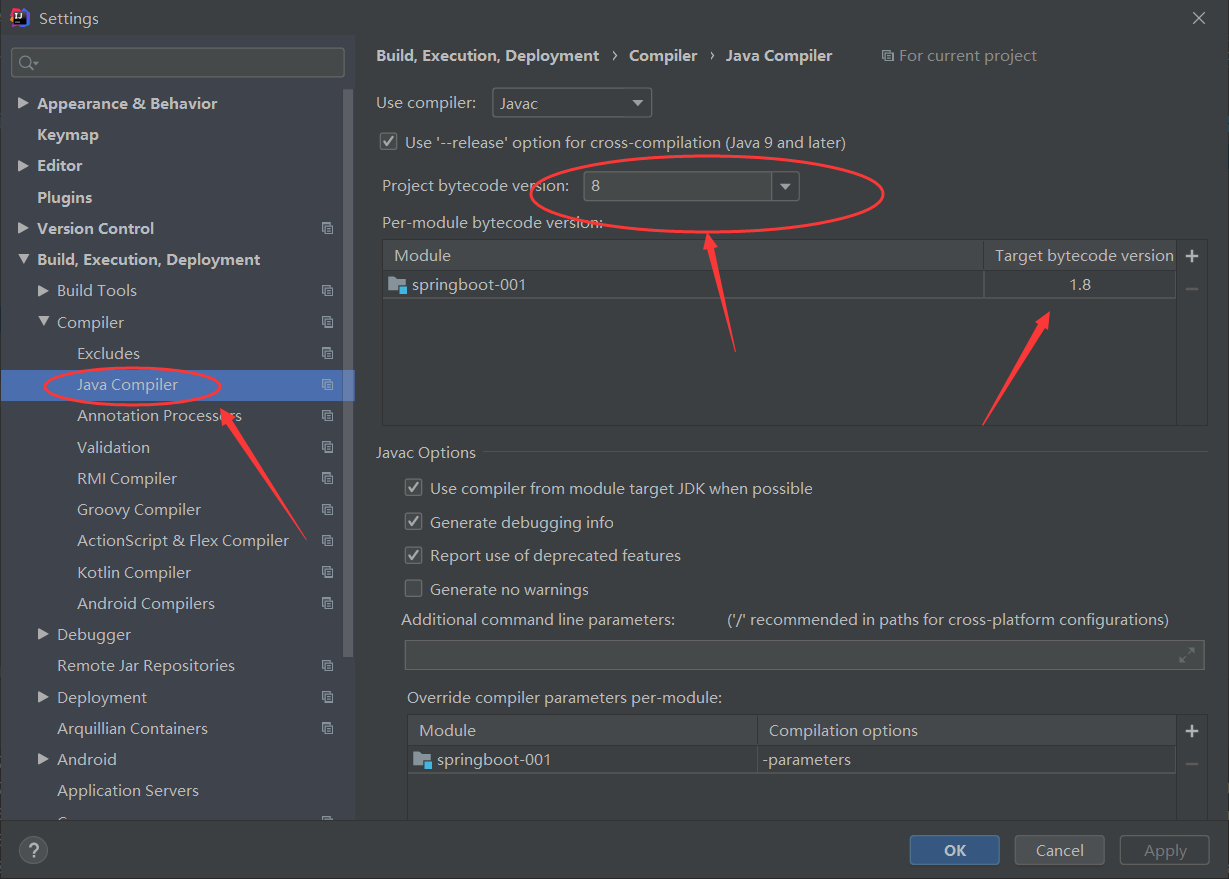Click project-level icon beside ActionScript & Flex Compiler
The image size is (1229, 879).
point(327,540)
